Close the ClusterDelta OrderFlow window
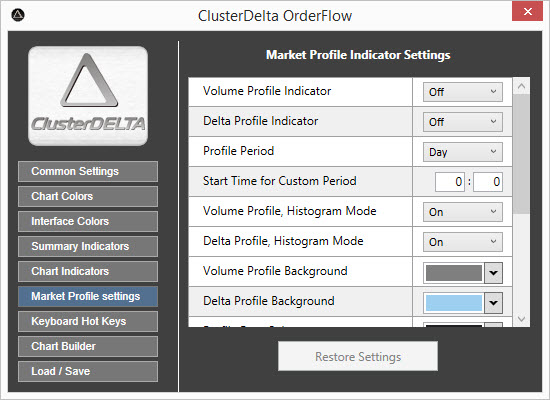Image resolution: width=550 pixels, height=400 pixels. [x=527, y=12]
